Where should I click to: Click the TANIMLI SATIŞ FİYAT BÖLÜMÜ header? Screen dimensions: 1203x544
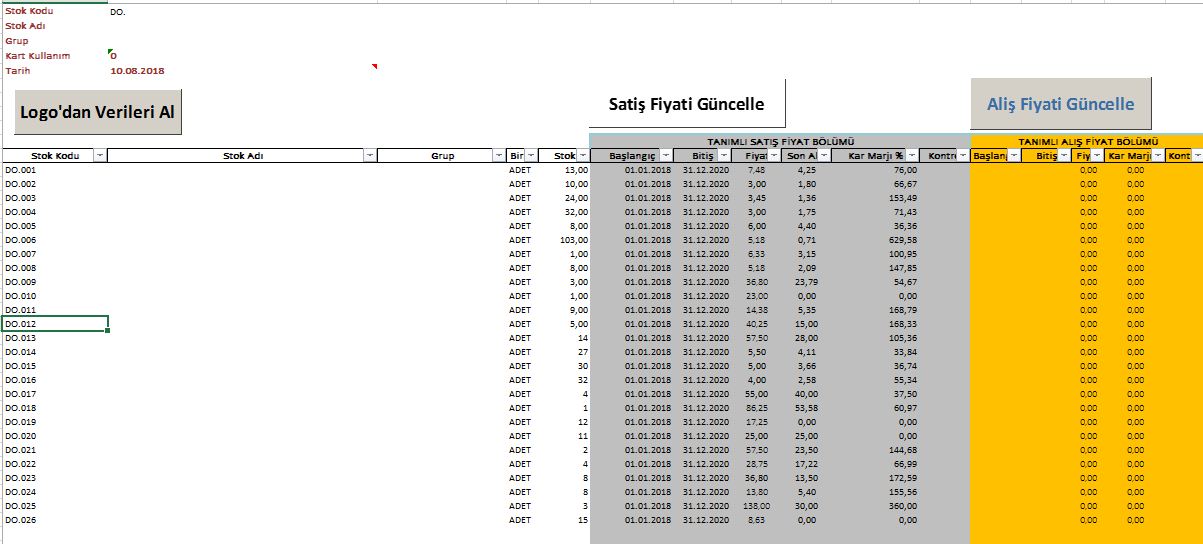click(x=780, y=142)
